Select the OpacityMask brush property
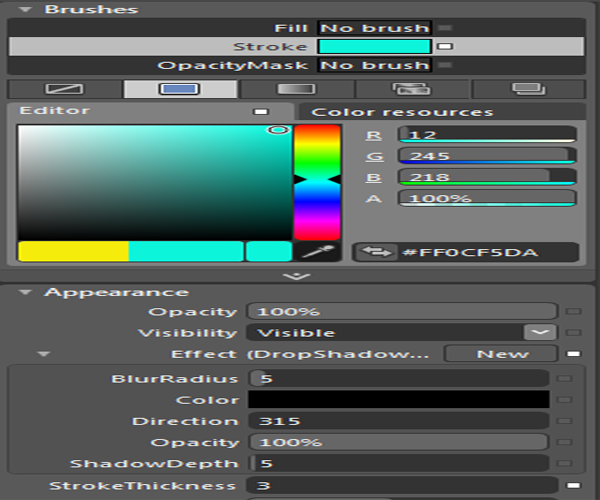This screenshot has height=500, width=600. (x=296, y=65)
